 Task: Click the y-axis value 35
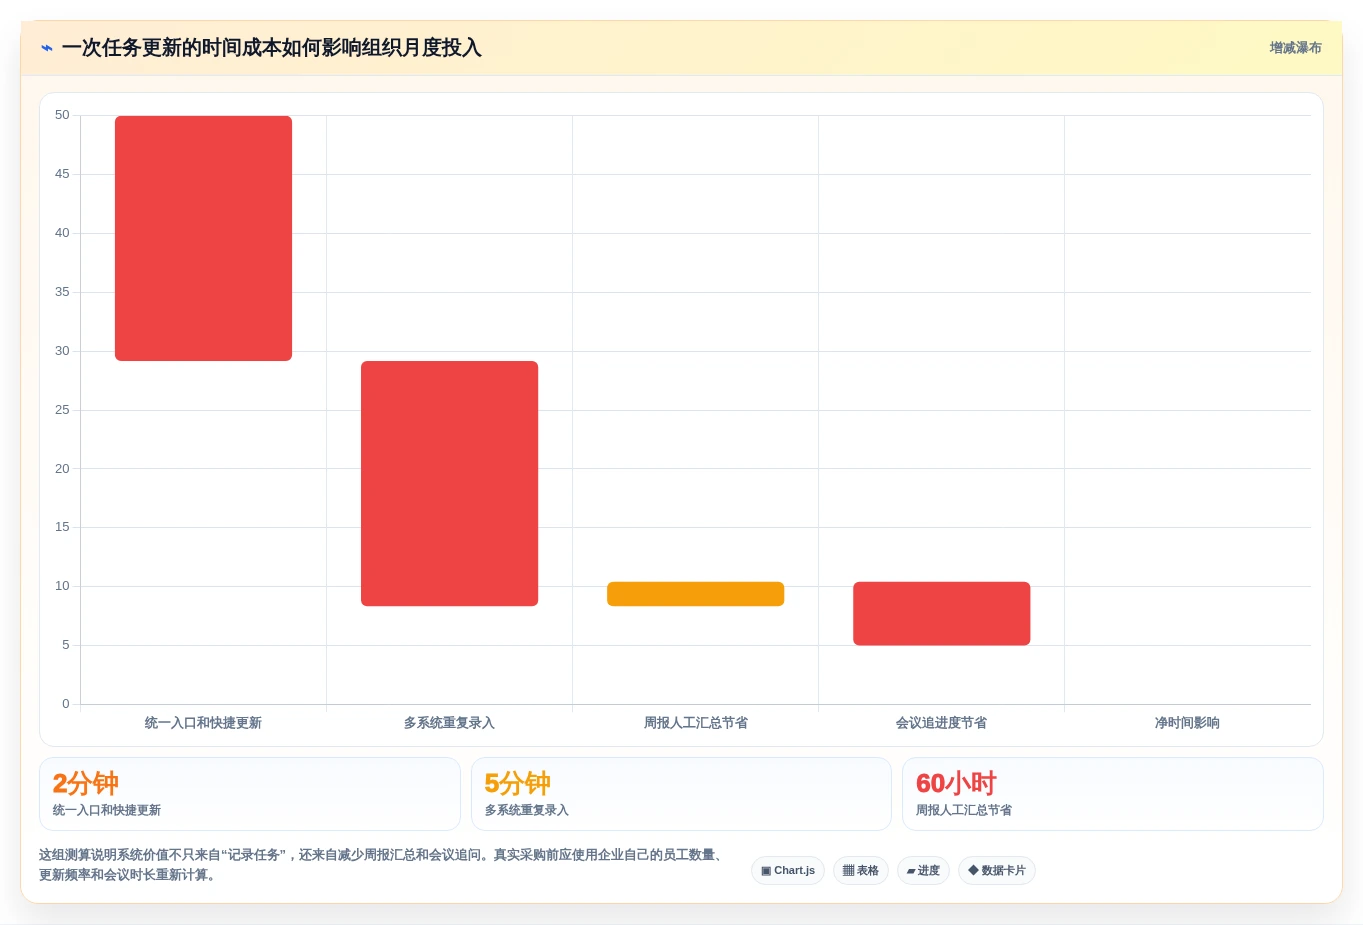[62, 292]
